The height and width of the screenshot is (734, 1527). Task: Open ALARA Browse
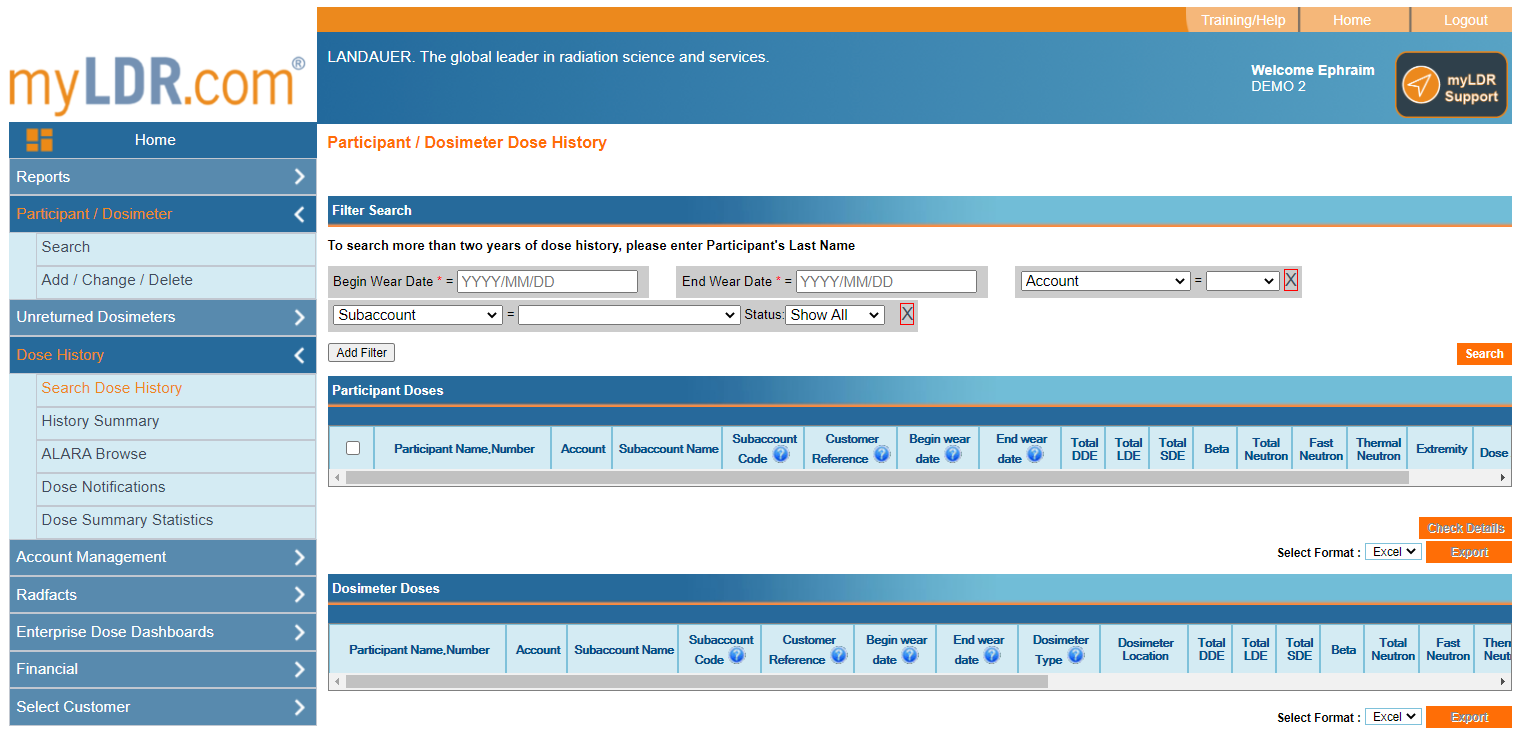[176, 454]
